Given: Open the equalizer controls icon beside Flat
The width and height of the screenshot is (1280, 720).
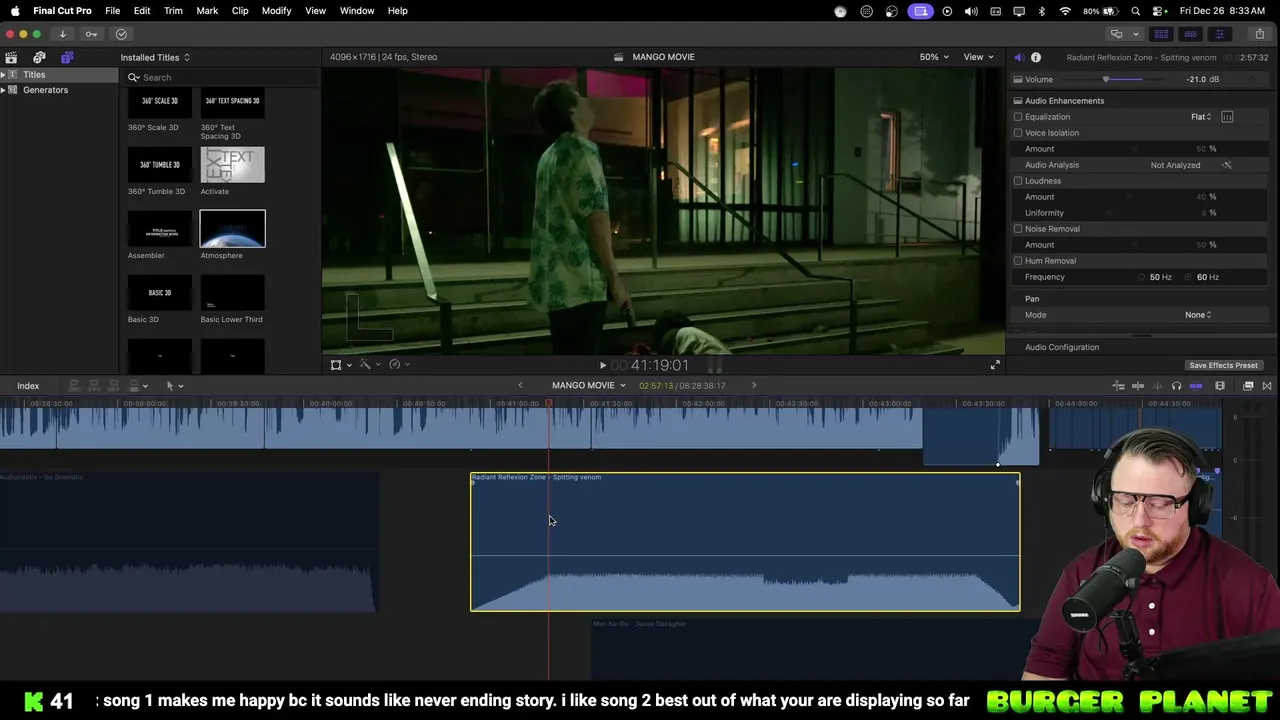Looking at the screenshot, I should pyautogui.click(x=1227, y=117).
